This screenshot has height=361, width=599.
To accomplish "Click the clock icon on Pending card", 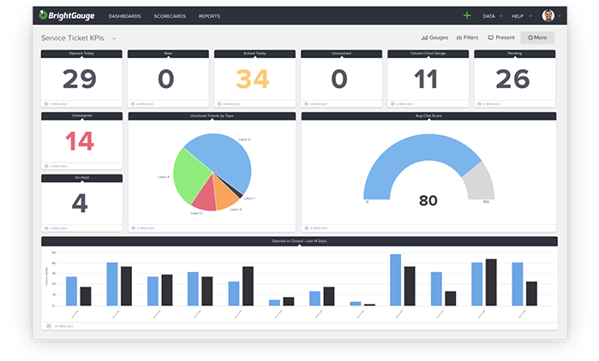I will click(x=479, y=104).
